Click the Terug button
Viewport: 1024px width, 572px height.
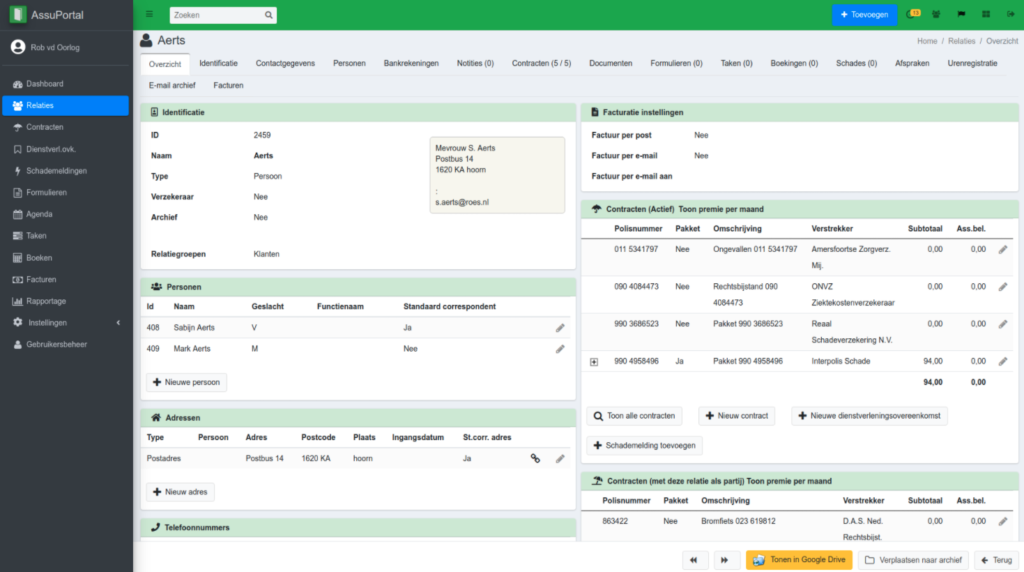coord(997,560)
